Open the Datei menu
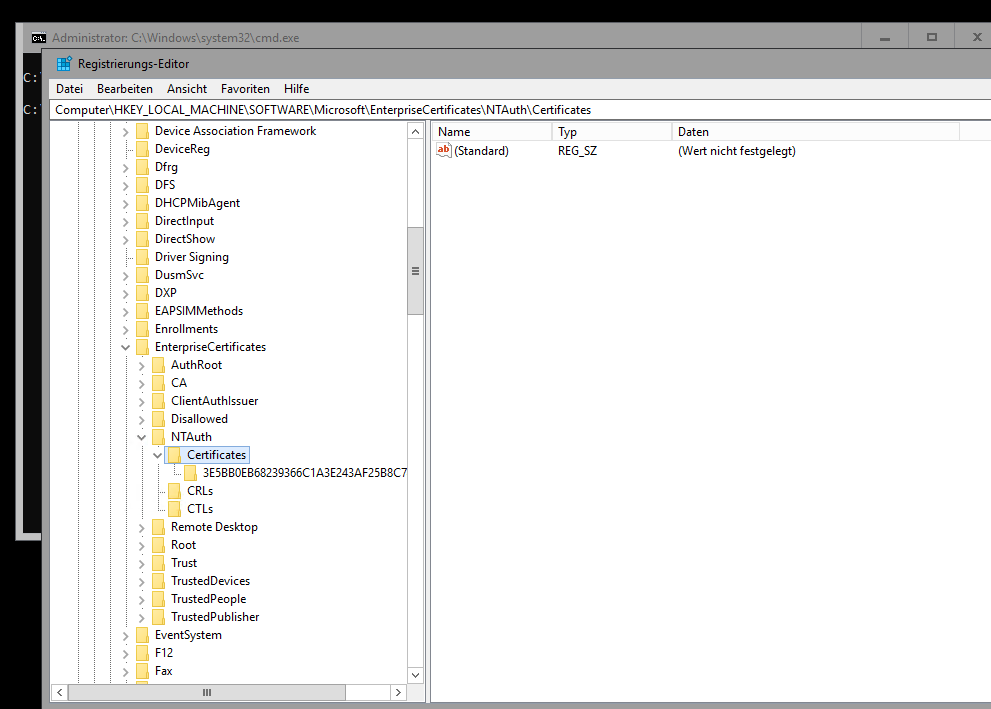The image size is (991, 709). (x=69, y=89)
